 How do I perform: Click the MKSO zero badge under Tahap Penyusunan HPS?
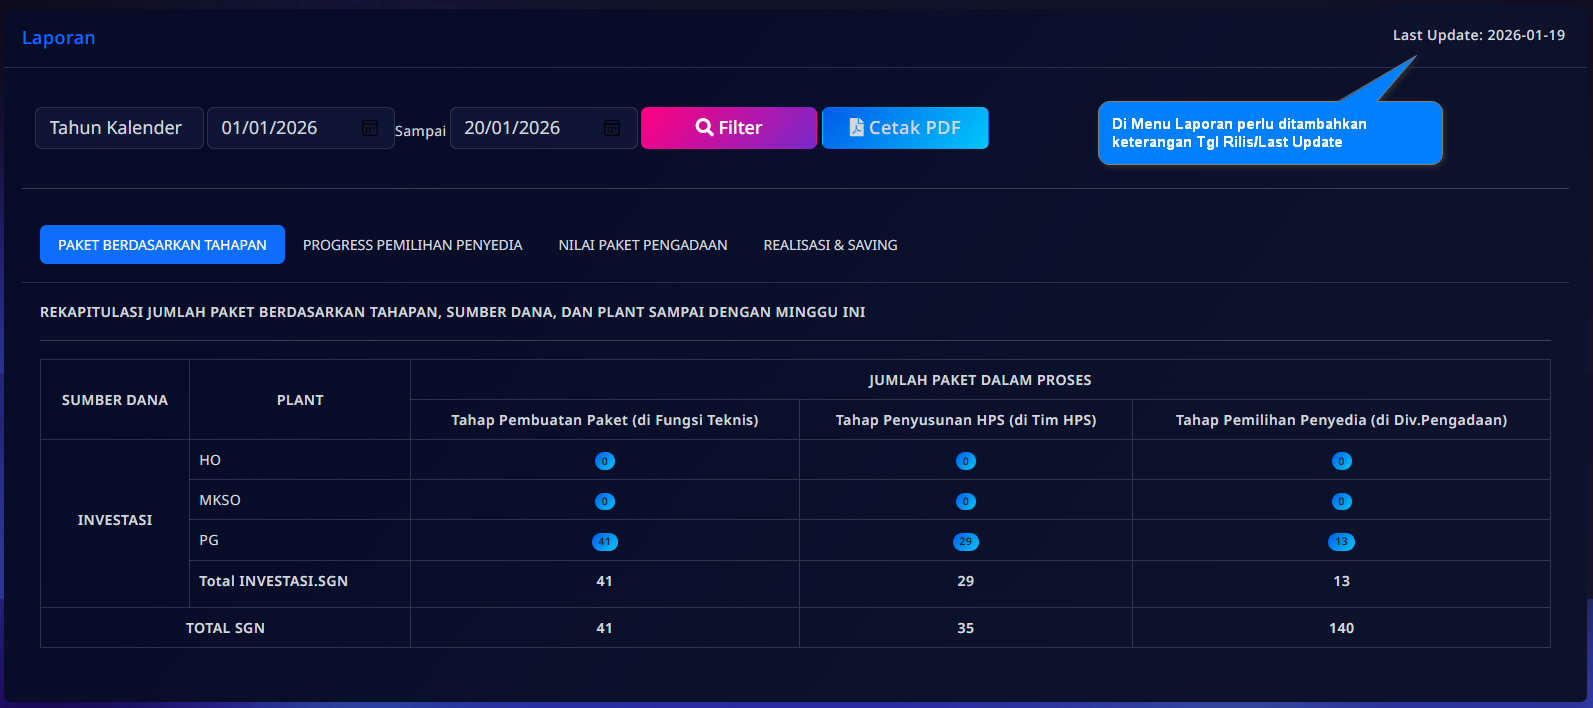[x=965, y=501]
